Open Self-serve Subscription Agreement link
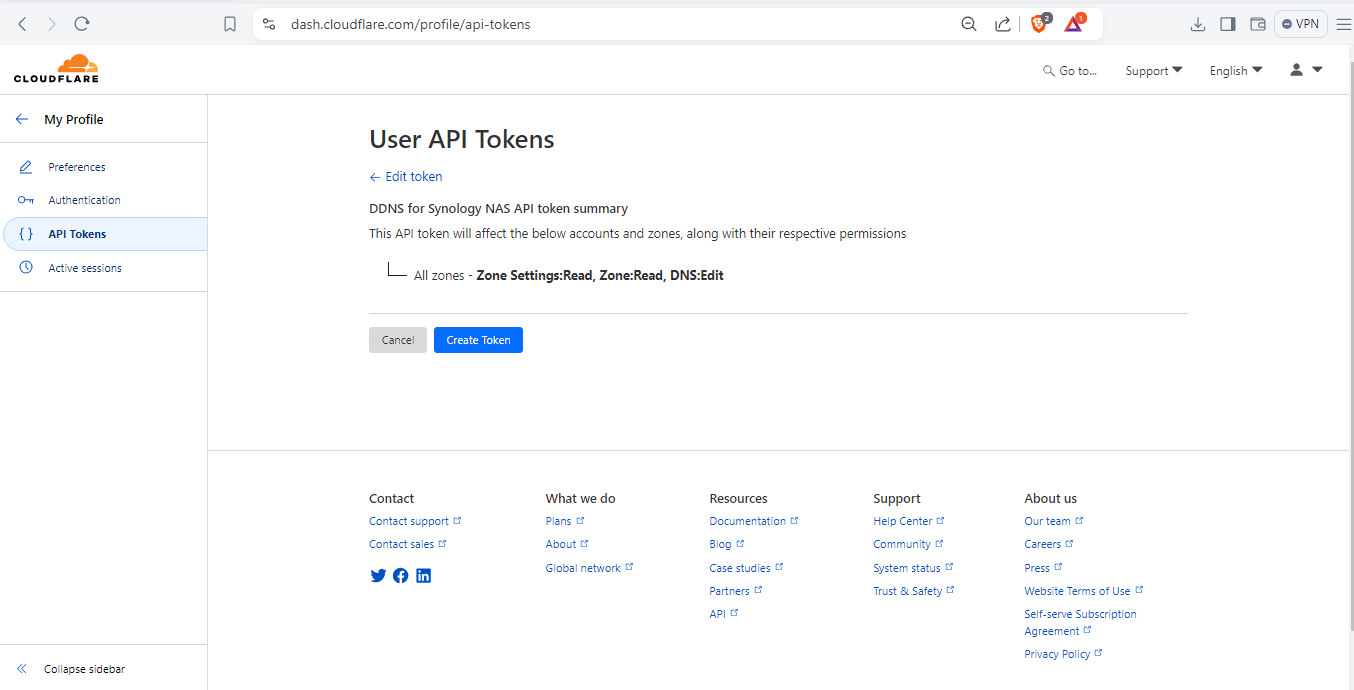This screenshot has width=1354, height=690. point(1080,622)
